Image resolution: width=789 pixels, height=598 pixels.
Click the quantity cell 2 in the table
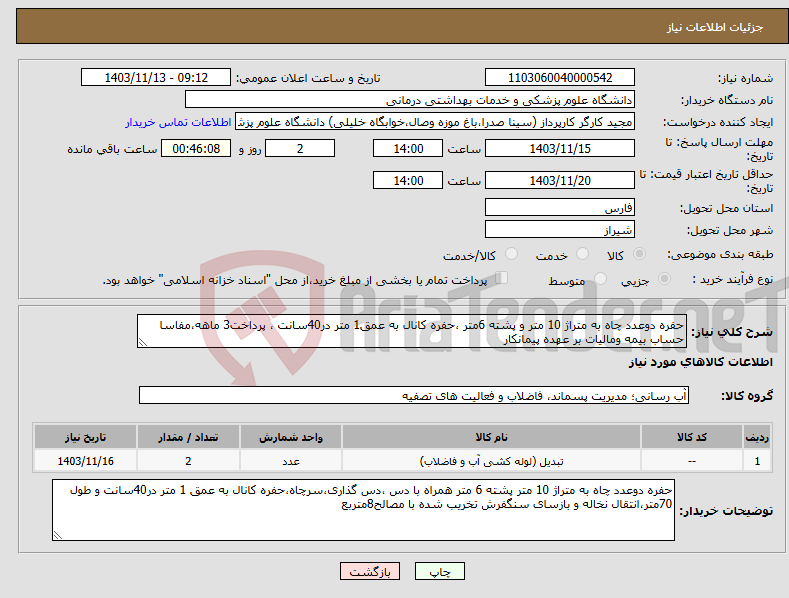188,461
